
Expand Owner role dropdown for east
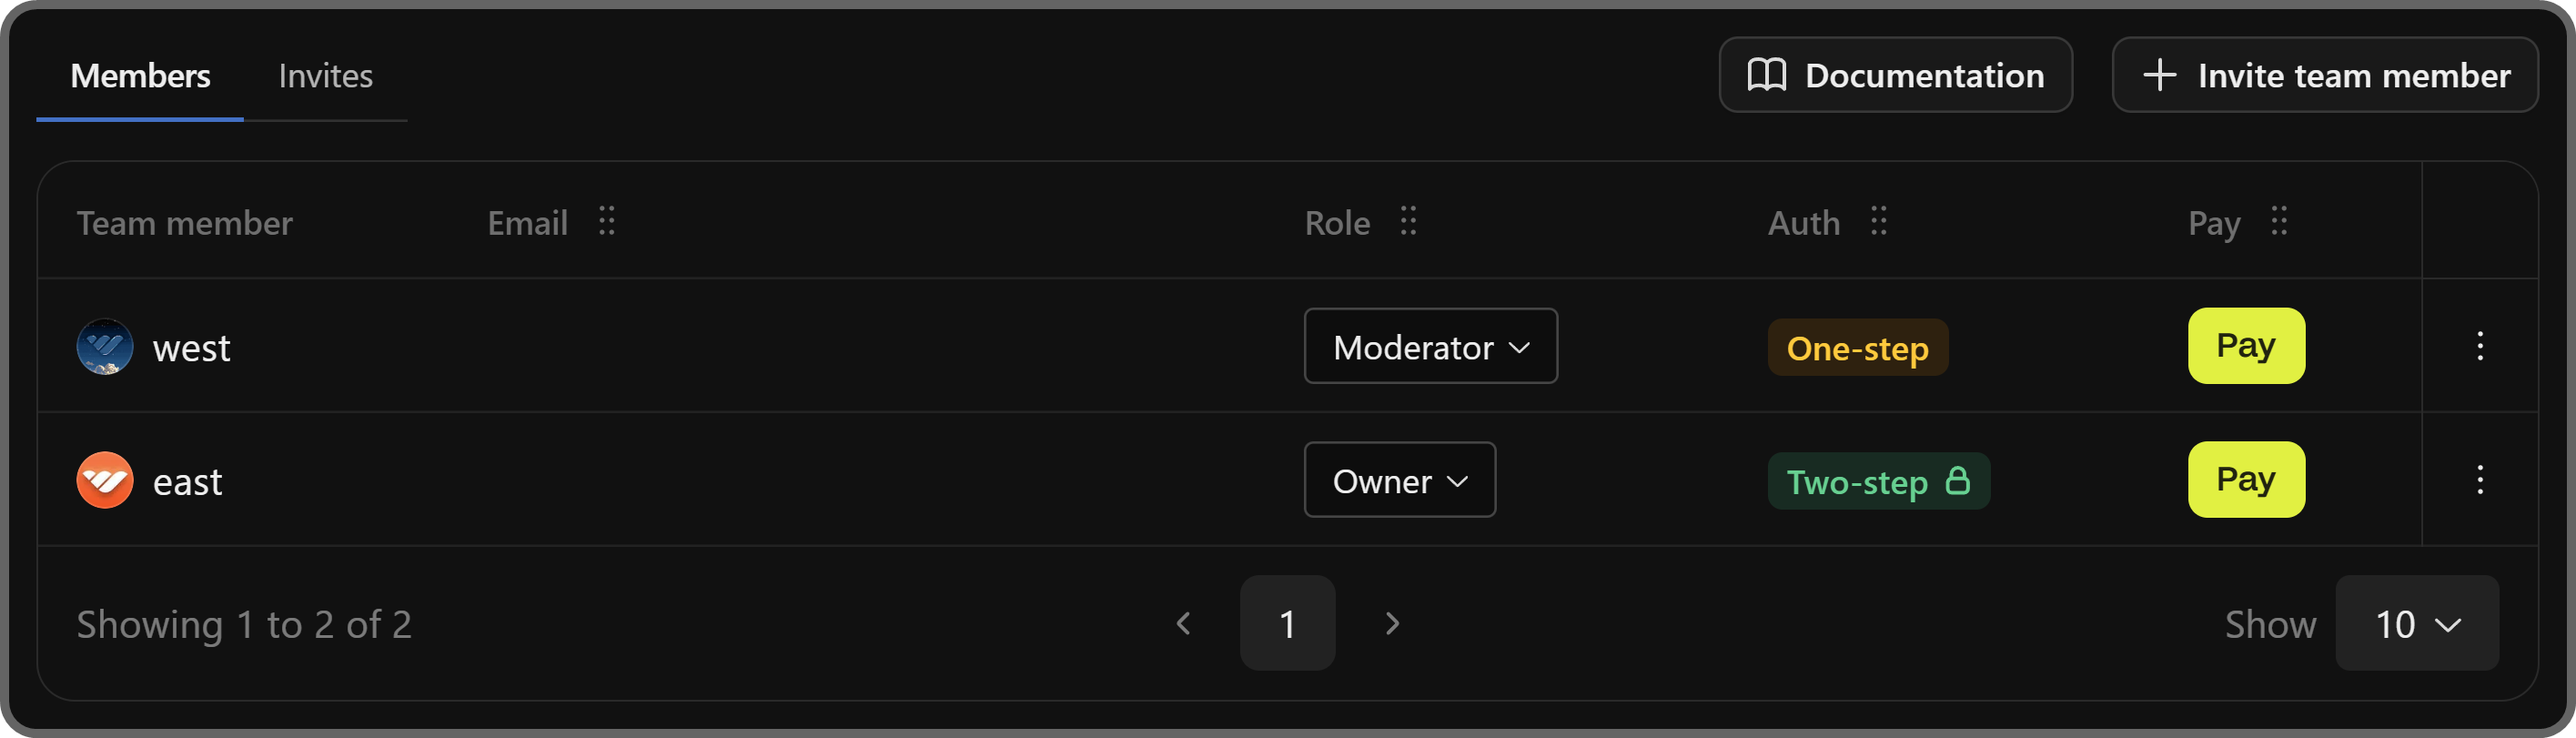pyautogui.click(x=1399, y=481)
